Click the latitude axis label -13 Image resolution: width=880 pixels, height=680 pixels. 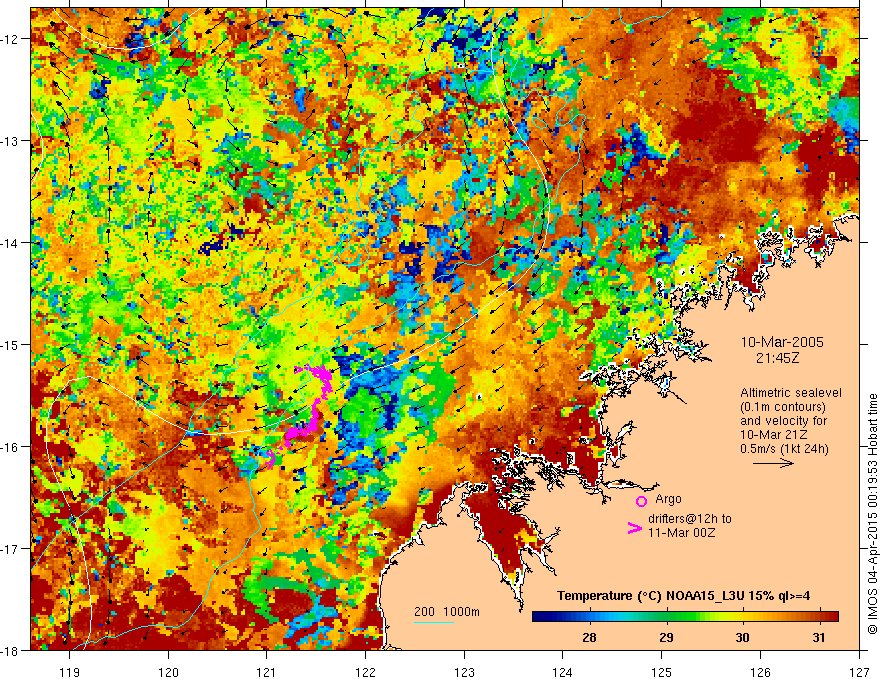click(11, 141)
